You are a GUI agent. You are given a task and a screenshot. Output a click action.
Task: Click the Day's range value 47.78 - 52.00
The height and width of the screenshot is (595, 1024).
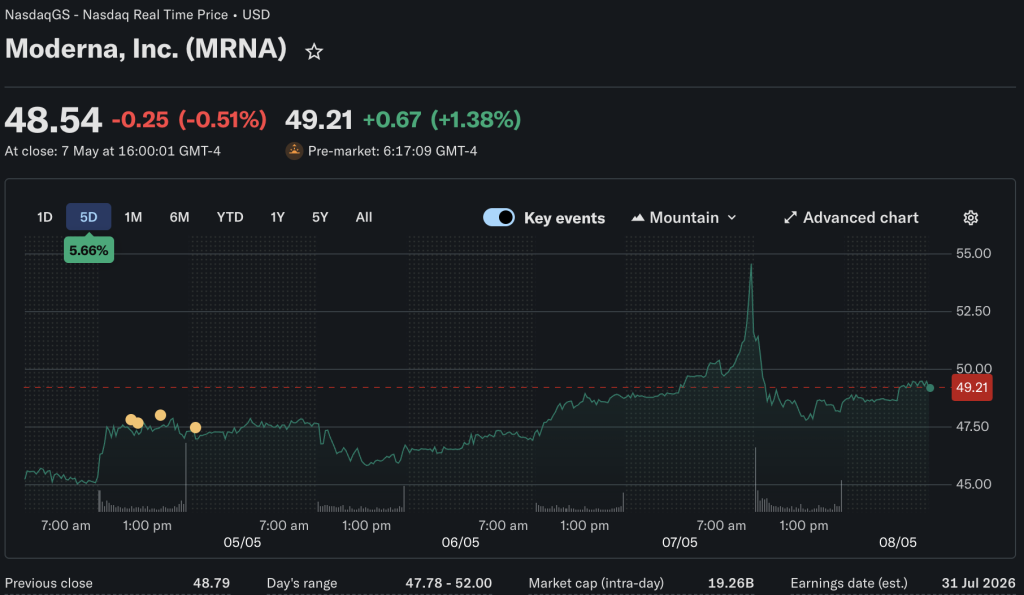coord(449,583)
